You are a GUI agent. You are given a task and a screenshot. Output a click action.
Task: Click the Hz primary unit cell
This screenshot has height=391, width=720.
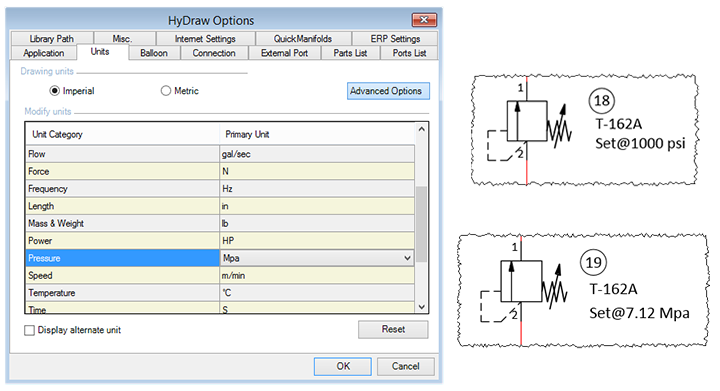[x=317, y=189]
